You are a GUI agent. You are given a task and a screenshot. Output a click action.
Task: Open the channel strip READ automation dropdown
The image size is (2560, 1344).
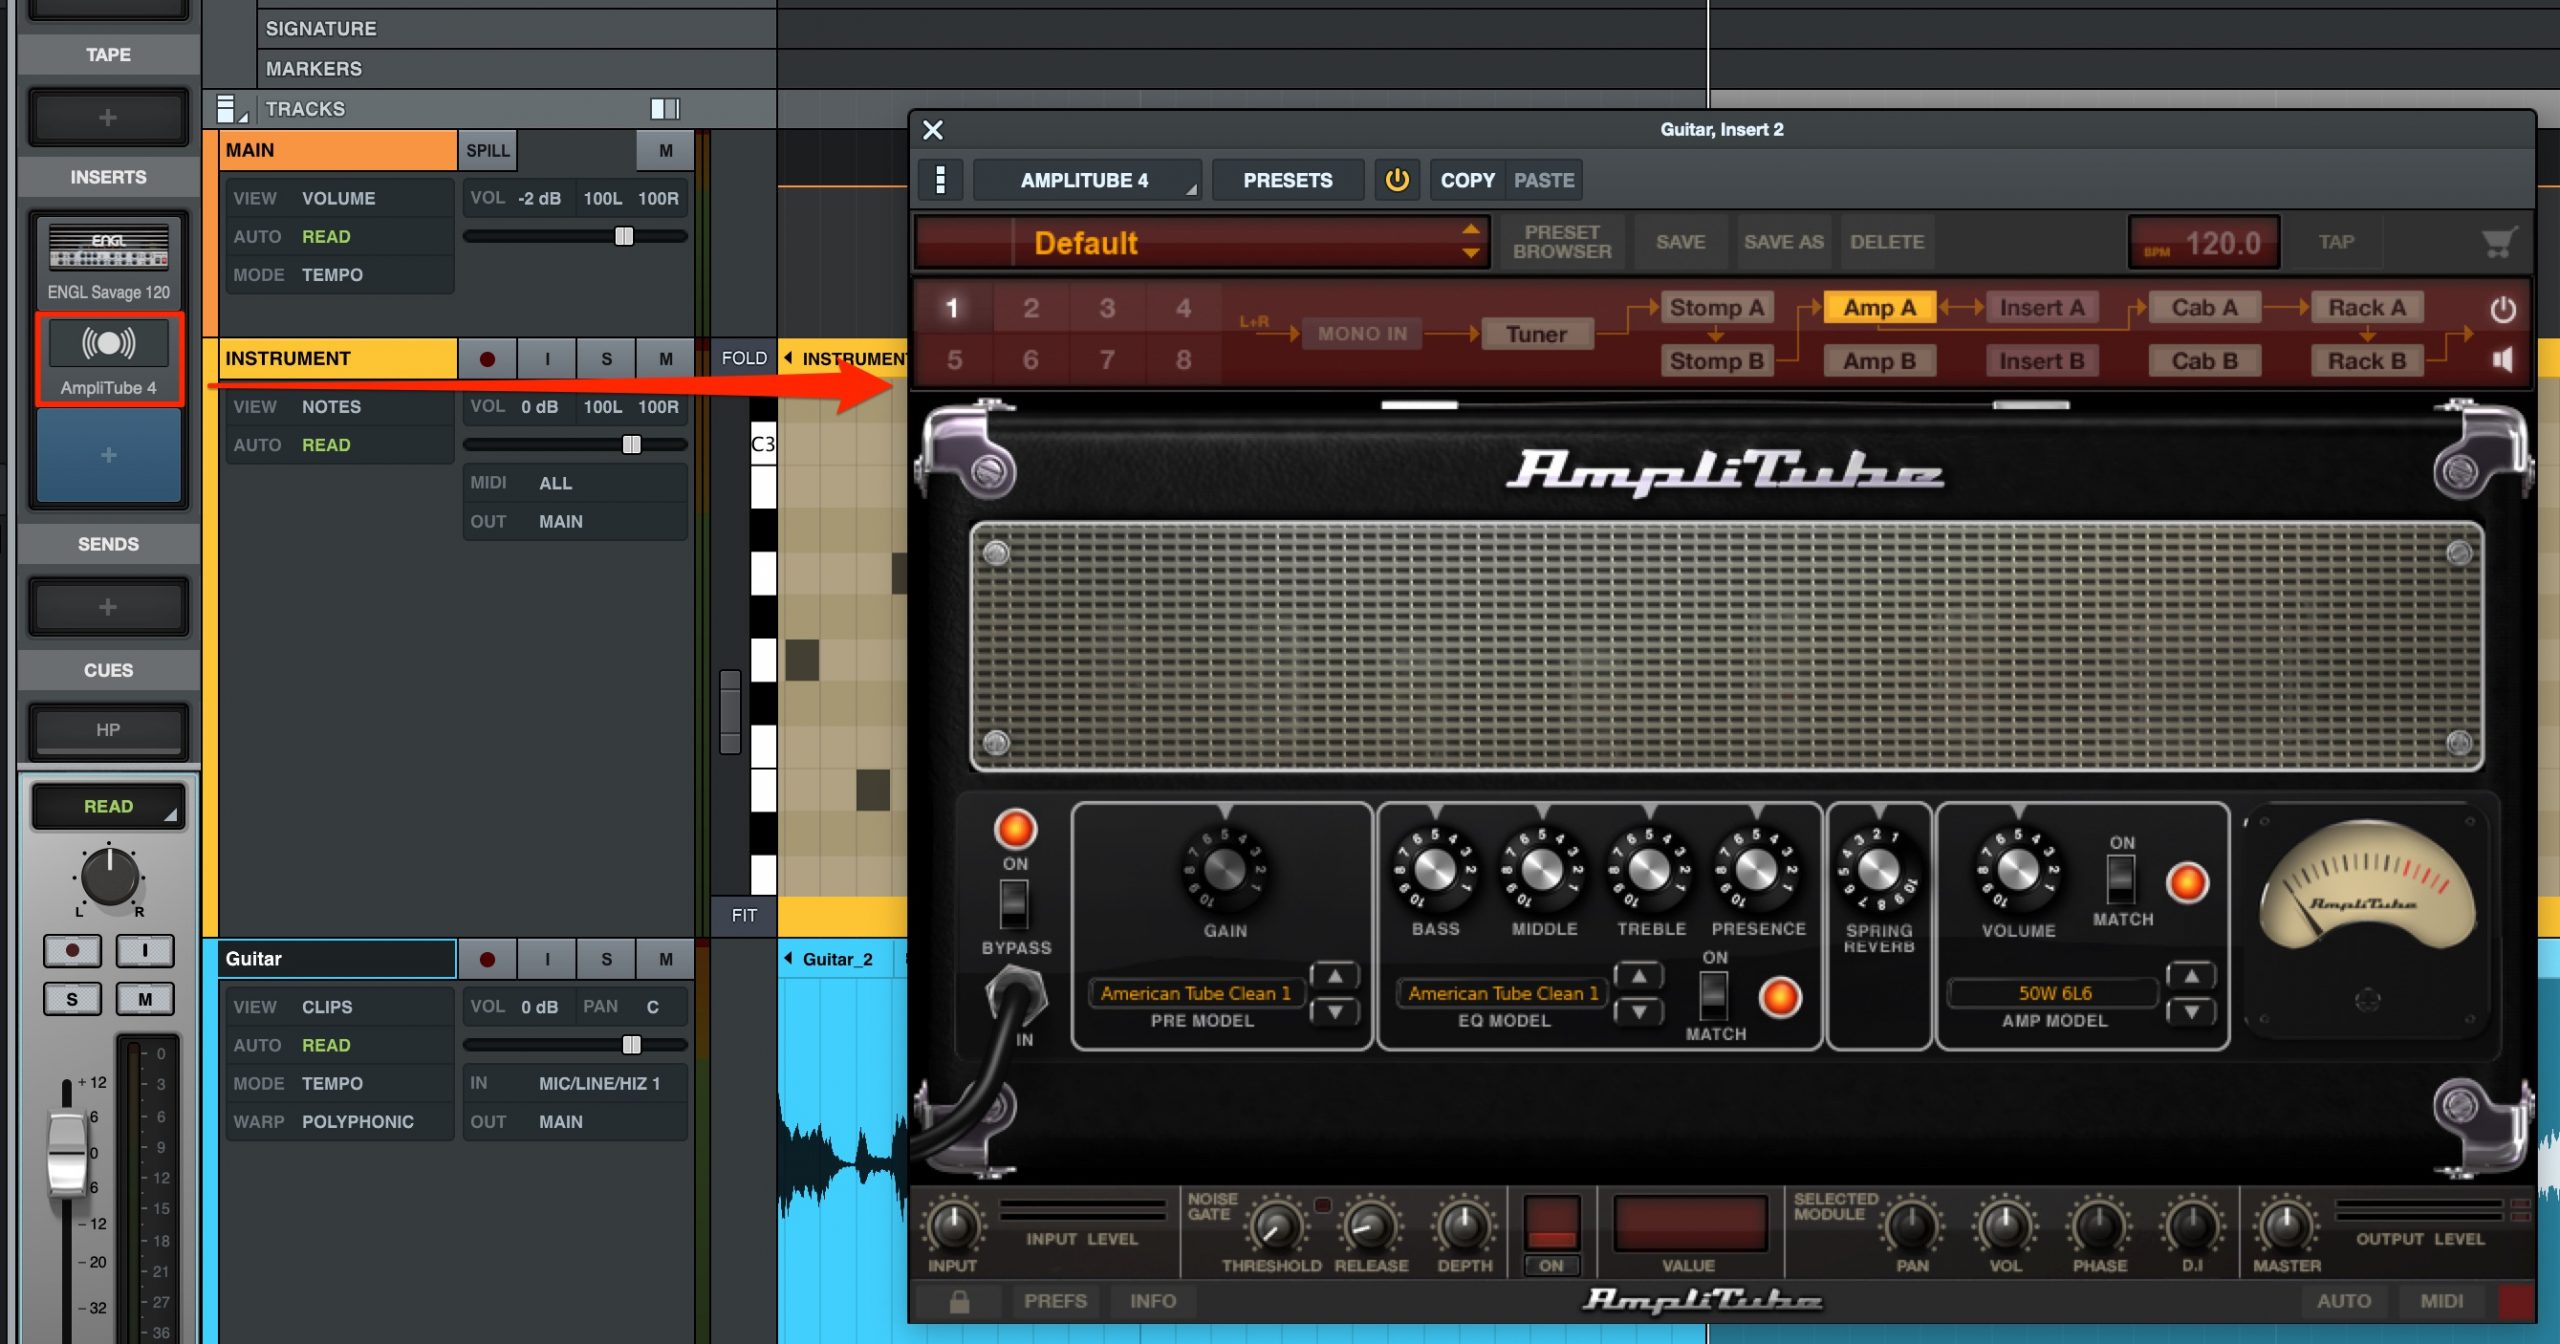(x=108, y=806)
